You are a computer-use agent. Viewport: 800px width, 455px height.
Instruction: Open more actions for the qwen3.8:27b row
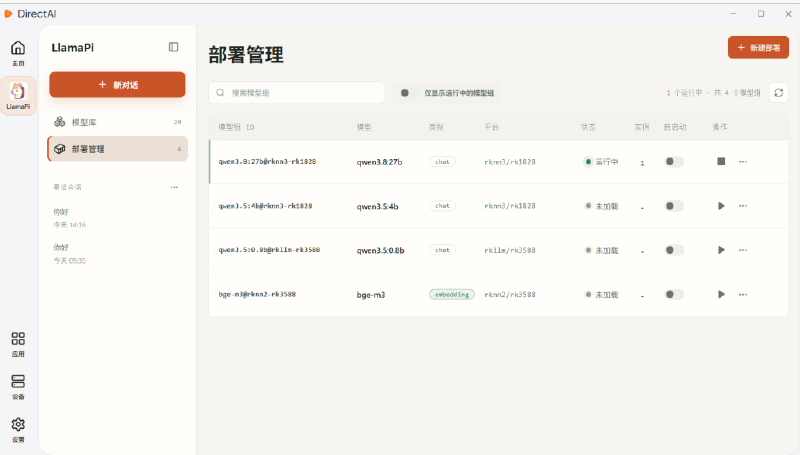coord(743,161)
